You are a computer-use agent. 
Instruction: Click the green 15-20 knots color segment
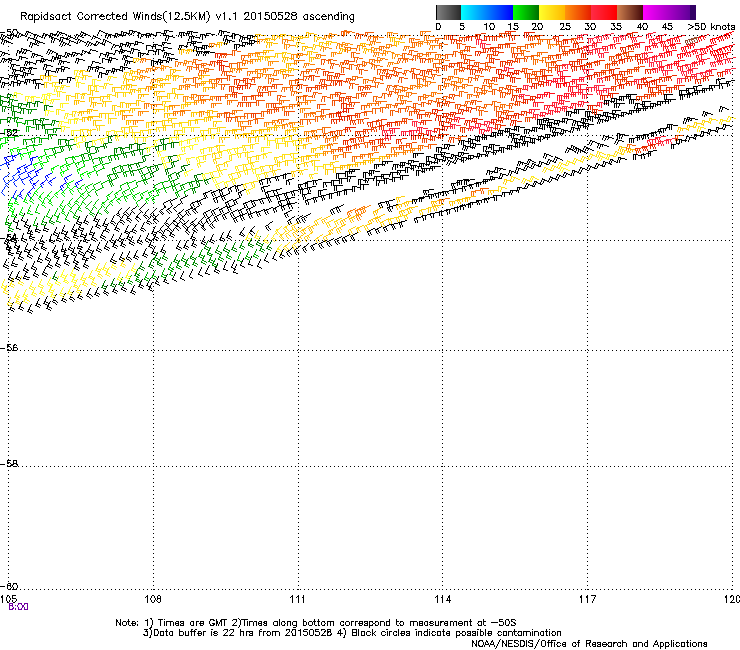click(526, 12)
